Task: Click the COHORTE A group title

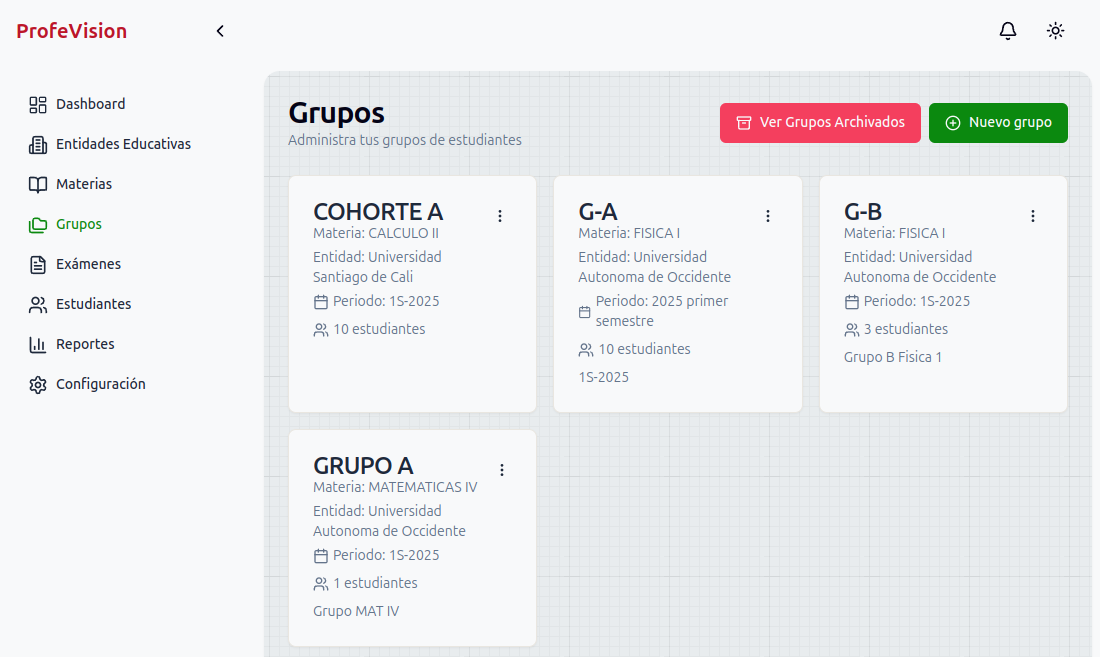Action: coord(377,211)
